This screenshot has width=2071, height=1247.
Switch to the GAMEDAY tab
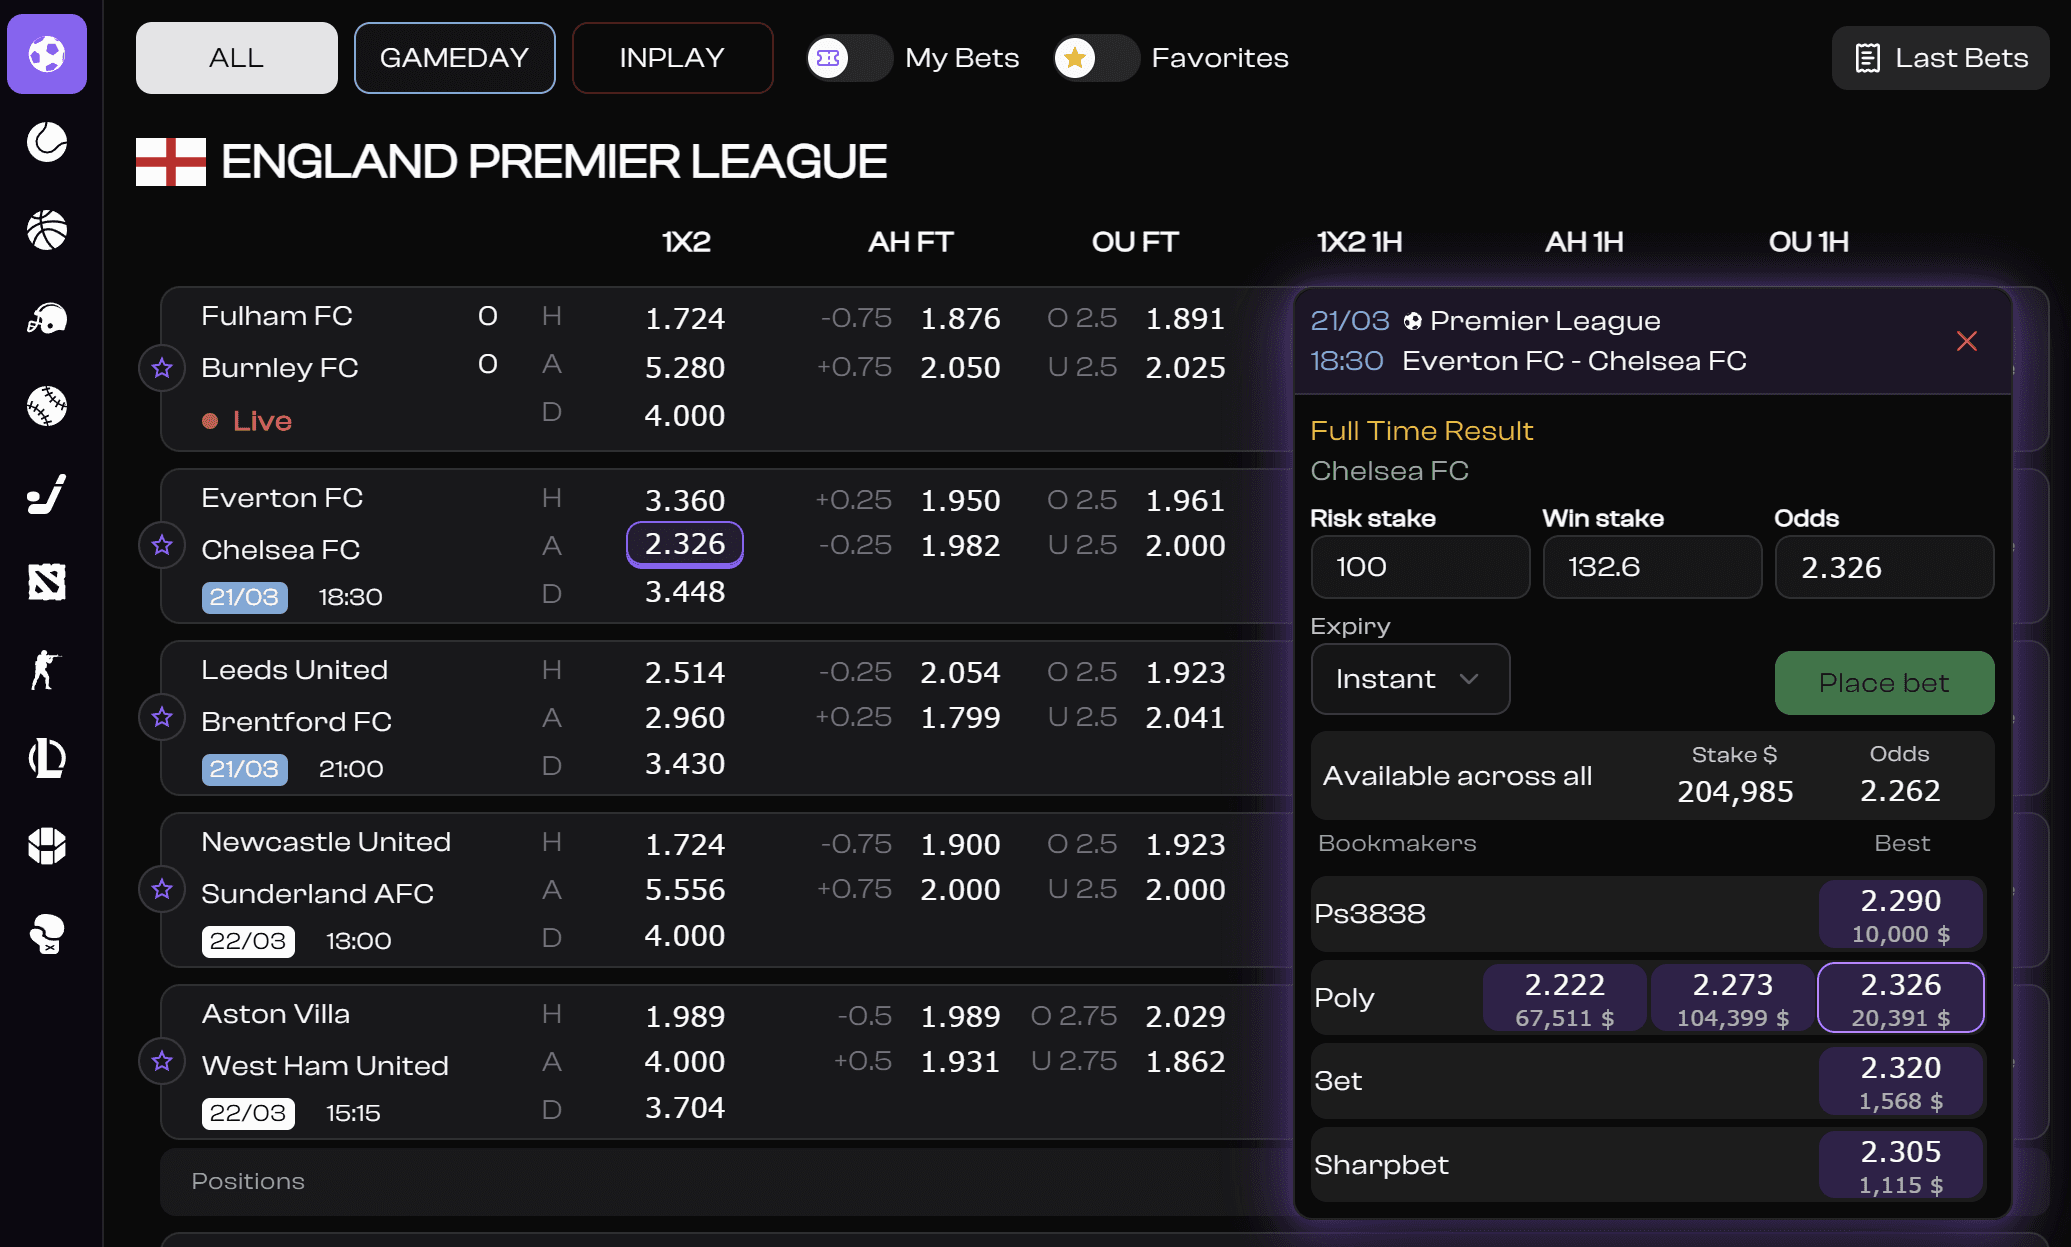pyautogui.click(x=455, y=57)
